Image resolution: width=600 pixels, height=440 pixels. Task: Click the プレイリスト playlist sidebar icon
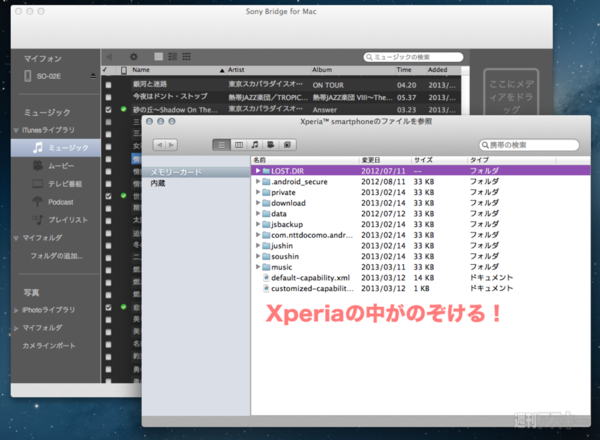pos(38,220)
